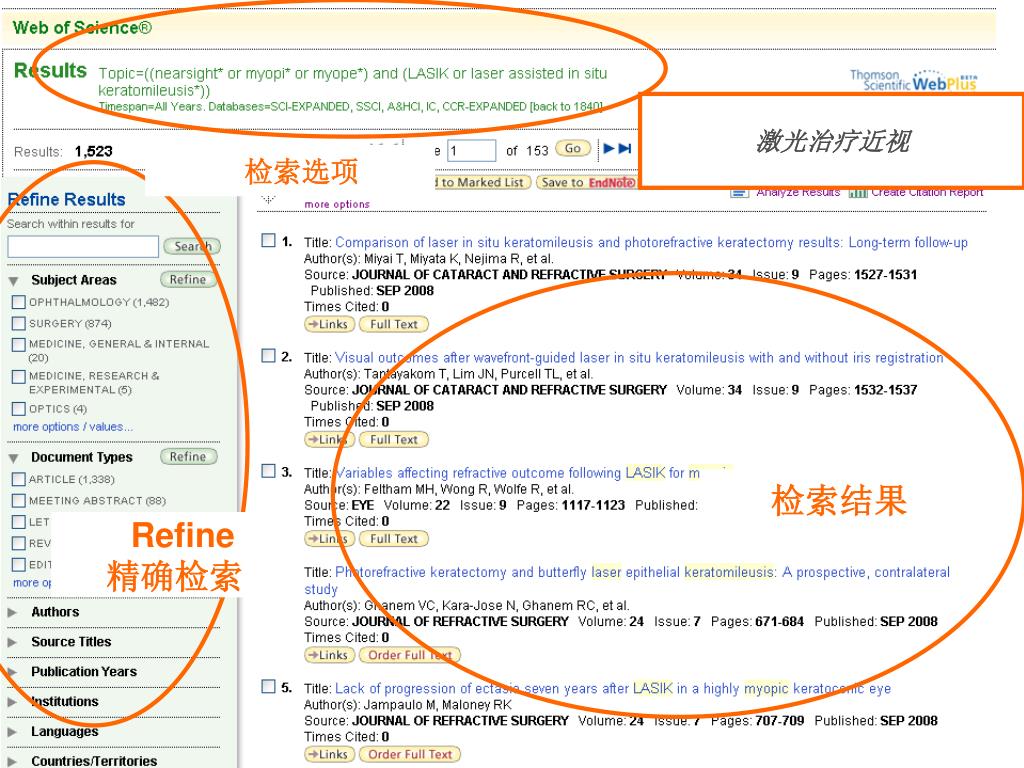
Task: Focus the page number input field
Action: pyautogui.click(x=472, y=151)
